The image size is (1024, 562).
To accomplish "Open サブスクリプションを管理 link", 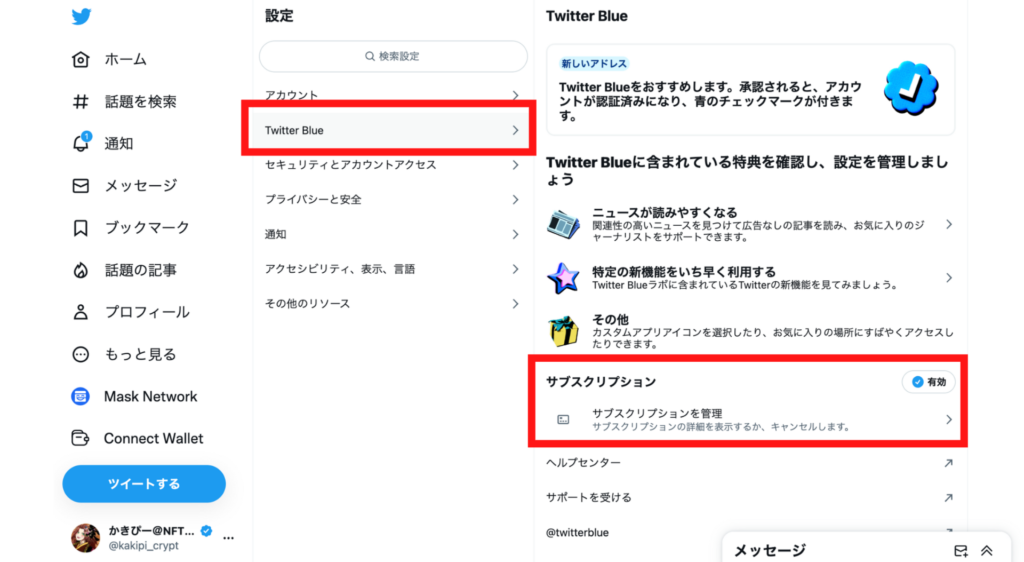I will click(x=748, y=420).
